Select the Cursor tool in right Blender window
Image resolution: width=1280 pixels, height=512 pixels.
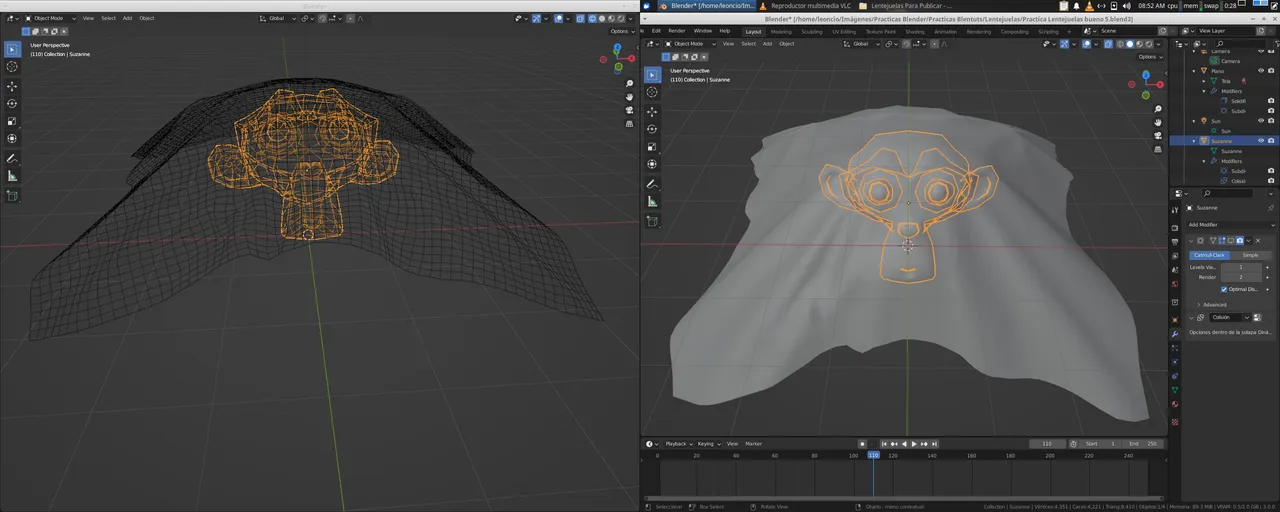(652, 92)
